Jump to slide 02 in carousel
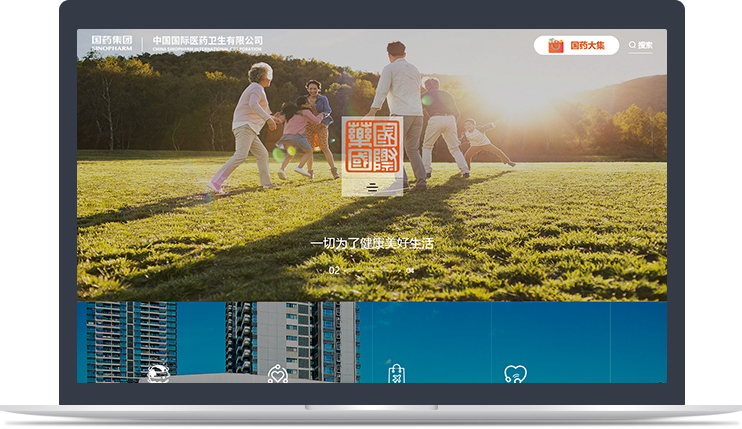Viewport: 742px width, 429px height. pos(334,270)
